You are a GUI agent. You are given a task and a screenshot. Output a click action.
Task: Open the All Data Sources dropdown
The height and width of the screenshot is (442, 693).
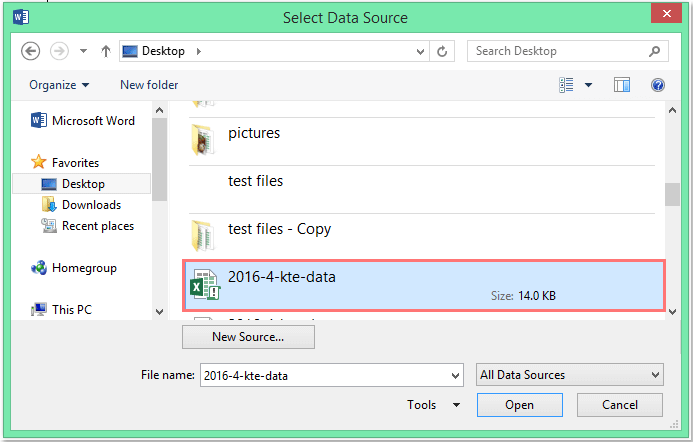pos(570,375)
